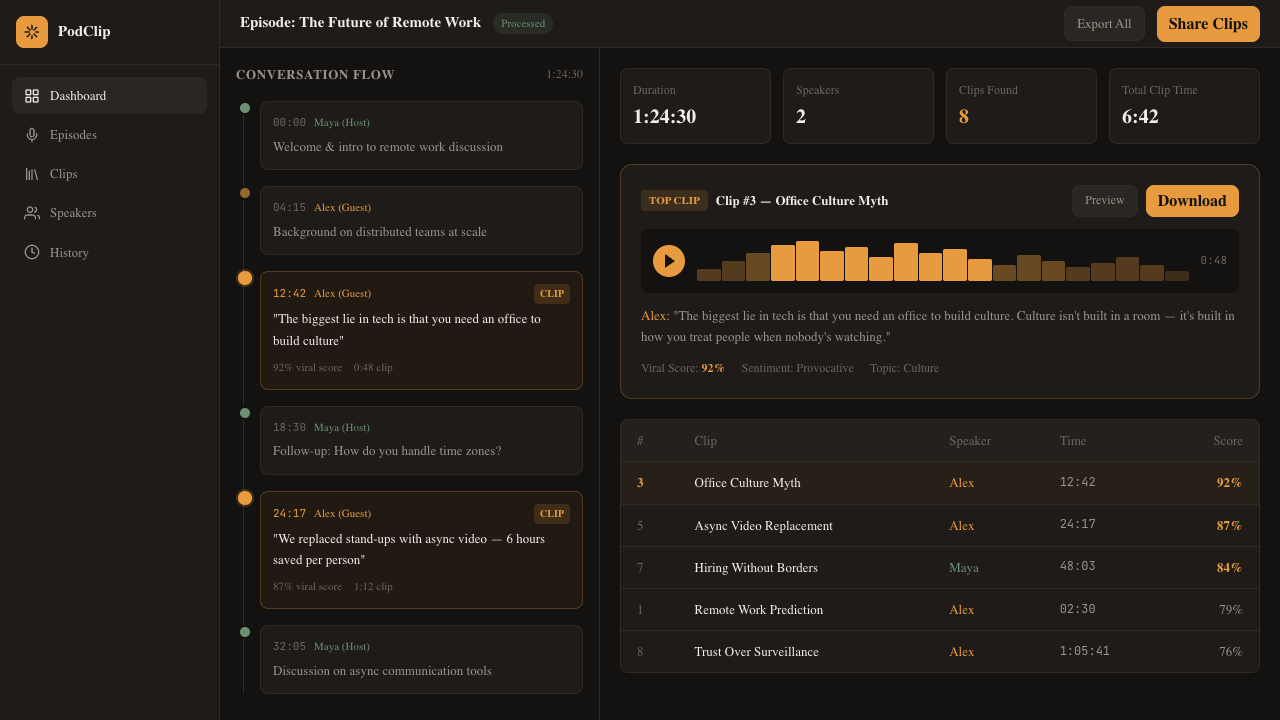
Task: Sort table by Clip column header
Action: 706,441
